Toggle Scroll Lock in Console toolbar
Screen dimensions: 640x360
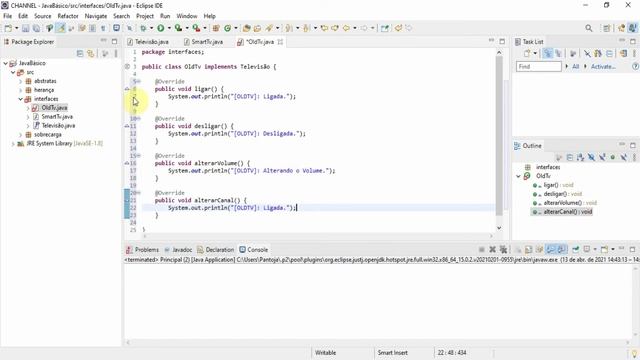[529, 249]
